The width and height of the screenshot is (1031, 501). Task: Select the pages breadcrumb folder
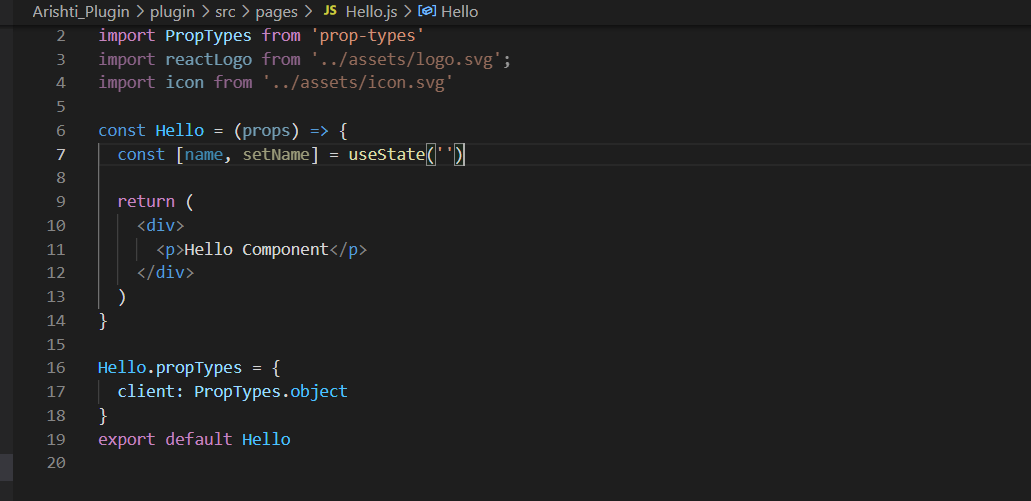pos(276,11)
